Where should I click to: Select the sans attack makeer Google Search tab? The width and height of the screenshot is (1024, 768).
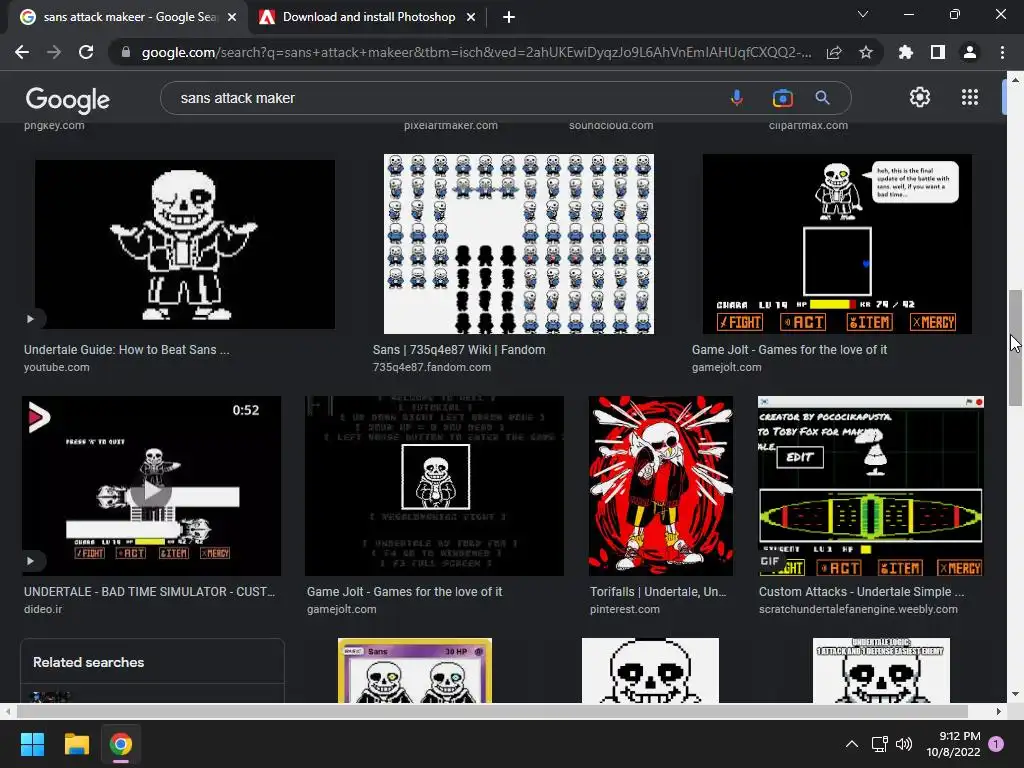(x=127, y=18)
